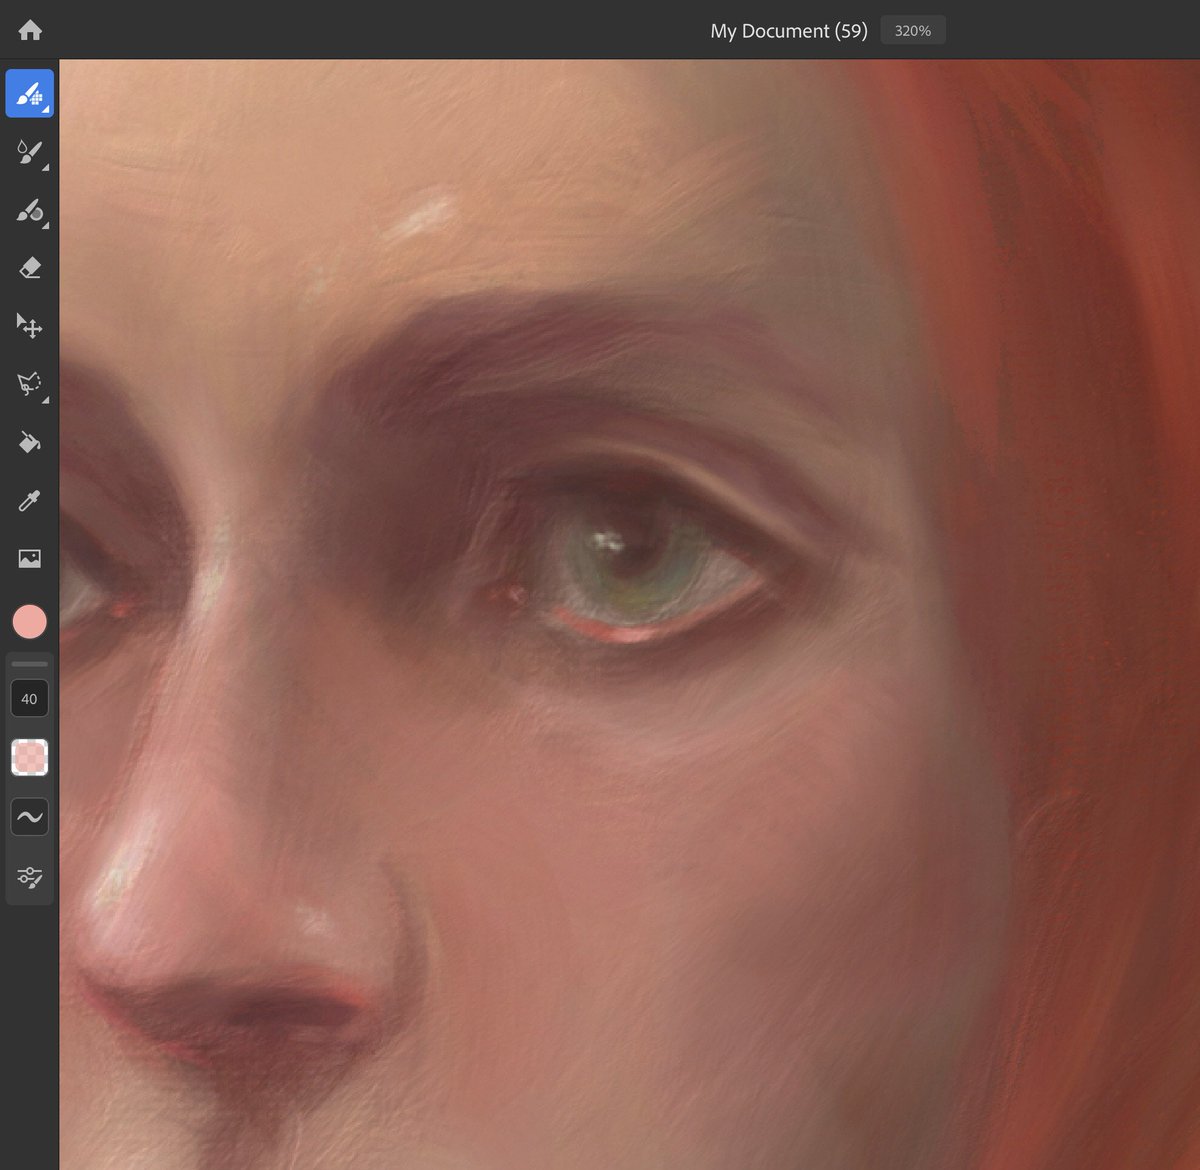Open the Place Image tool
The image size is (1200, 1170).
tap(29, 557)
